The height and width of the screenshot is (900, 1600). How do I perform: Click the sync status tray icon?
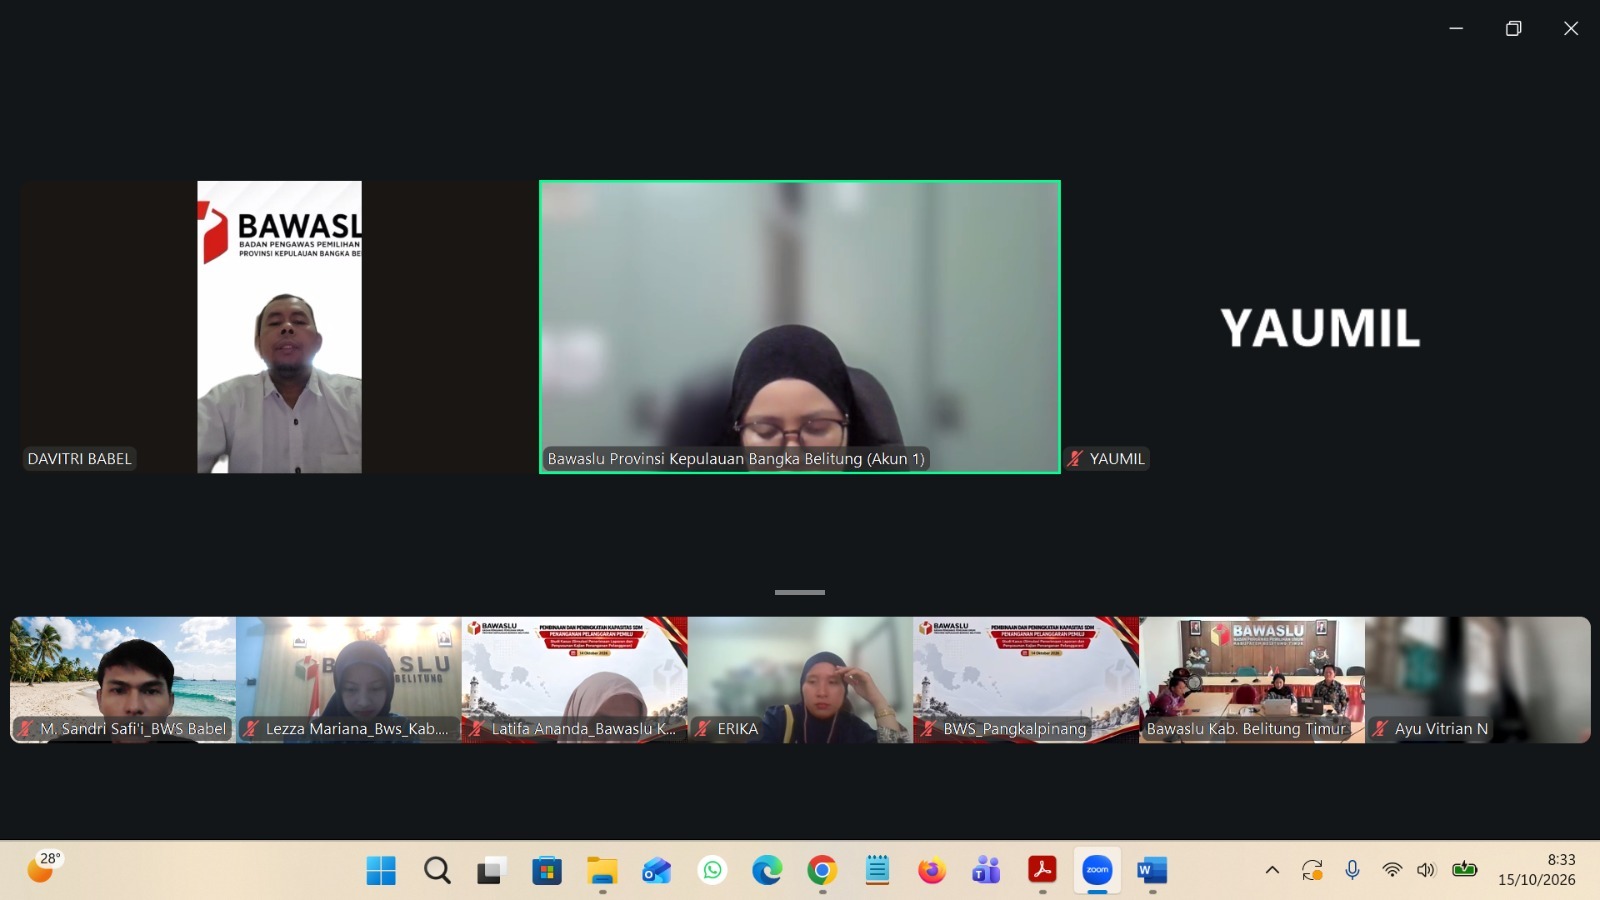[x=1312, y=870]
